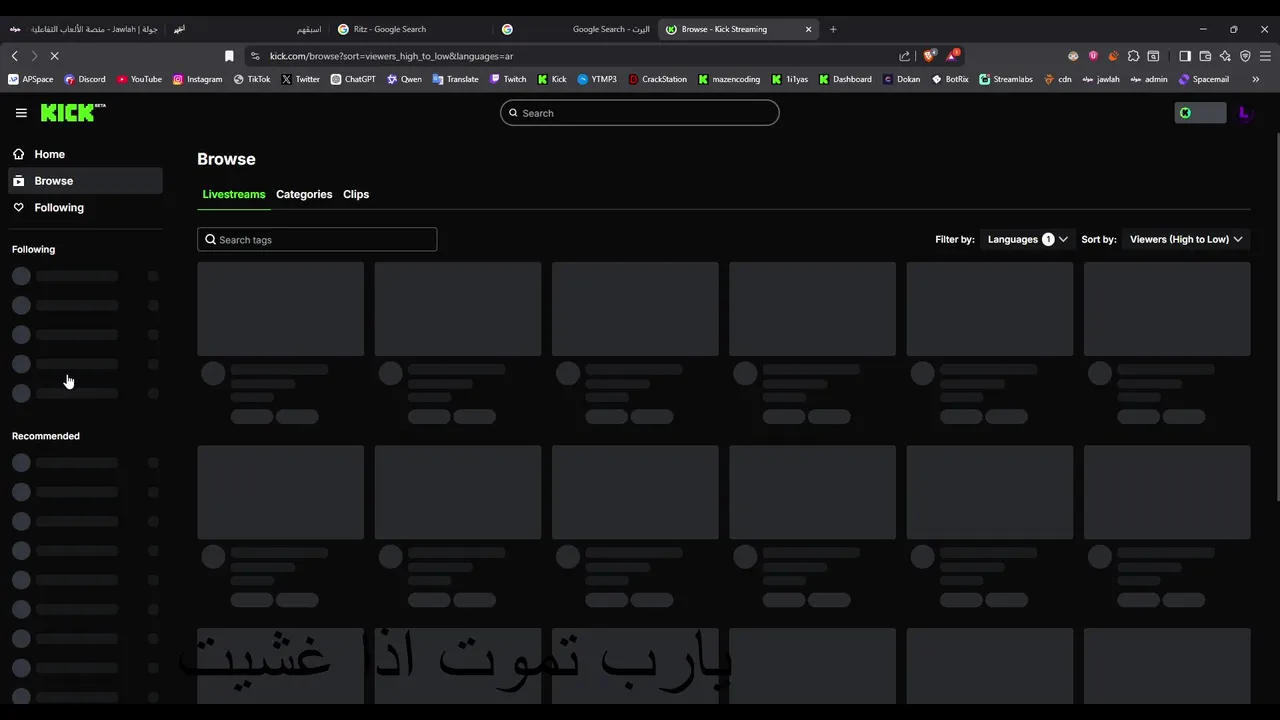Viewport: 1280px width, 720px height.
Task: Open Dashboard bookmark
Action: (x=845, y=79)
